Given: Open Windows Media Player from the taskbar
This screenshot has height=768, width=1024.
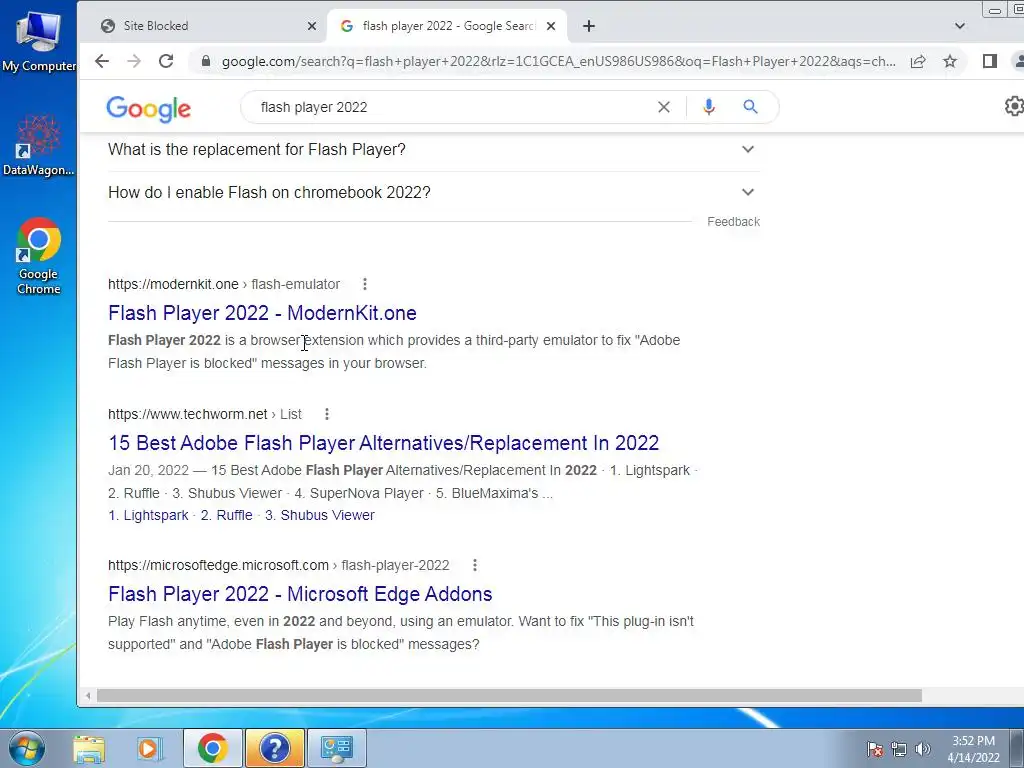Looking at the screenshot, I should point(150,748).
